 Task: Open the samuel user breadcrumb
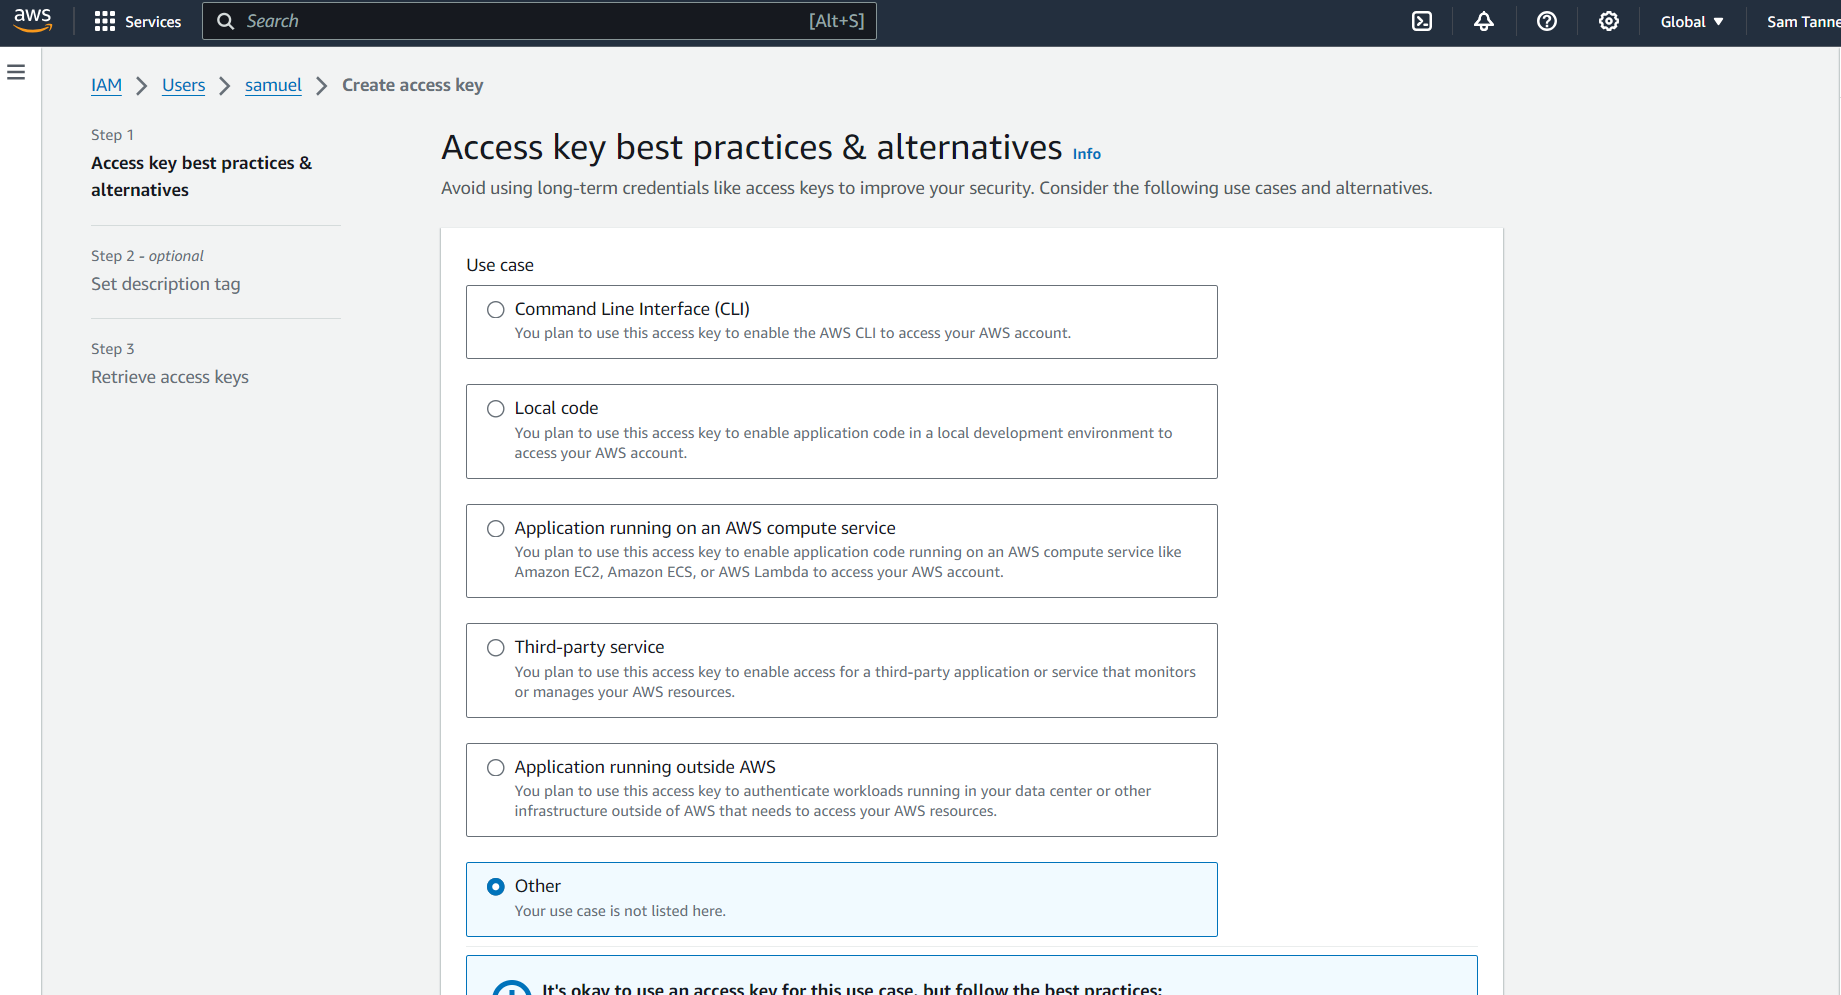[273, 85]
